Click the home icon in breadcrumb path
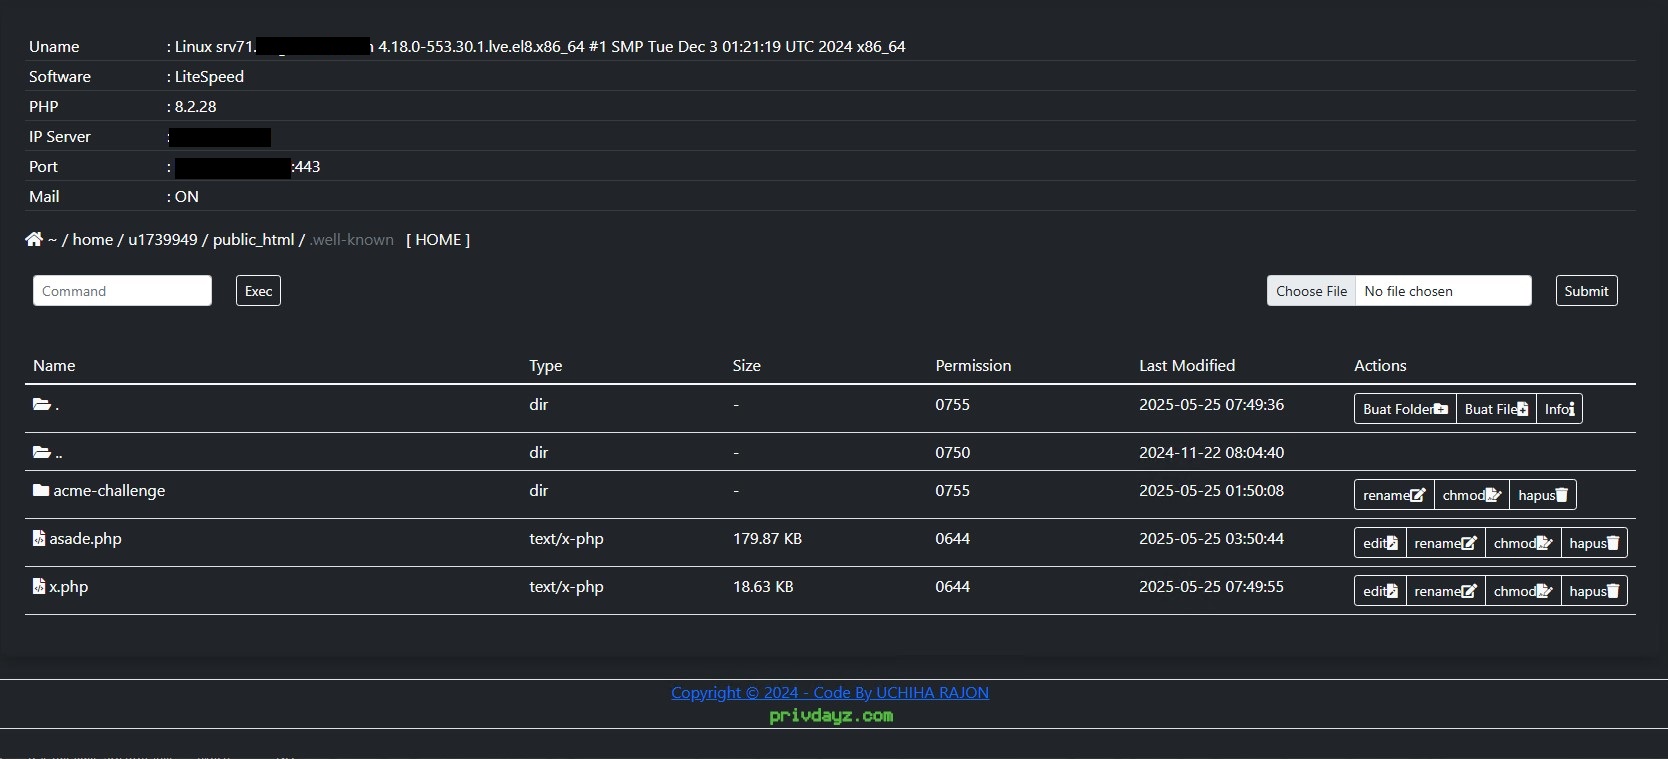Viewport: 1668px width, 759px height. click(34, 240)
